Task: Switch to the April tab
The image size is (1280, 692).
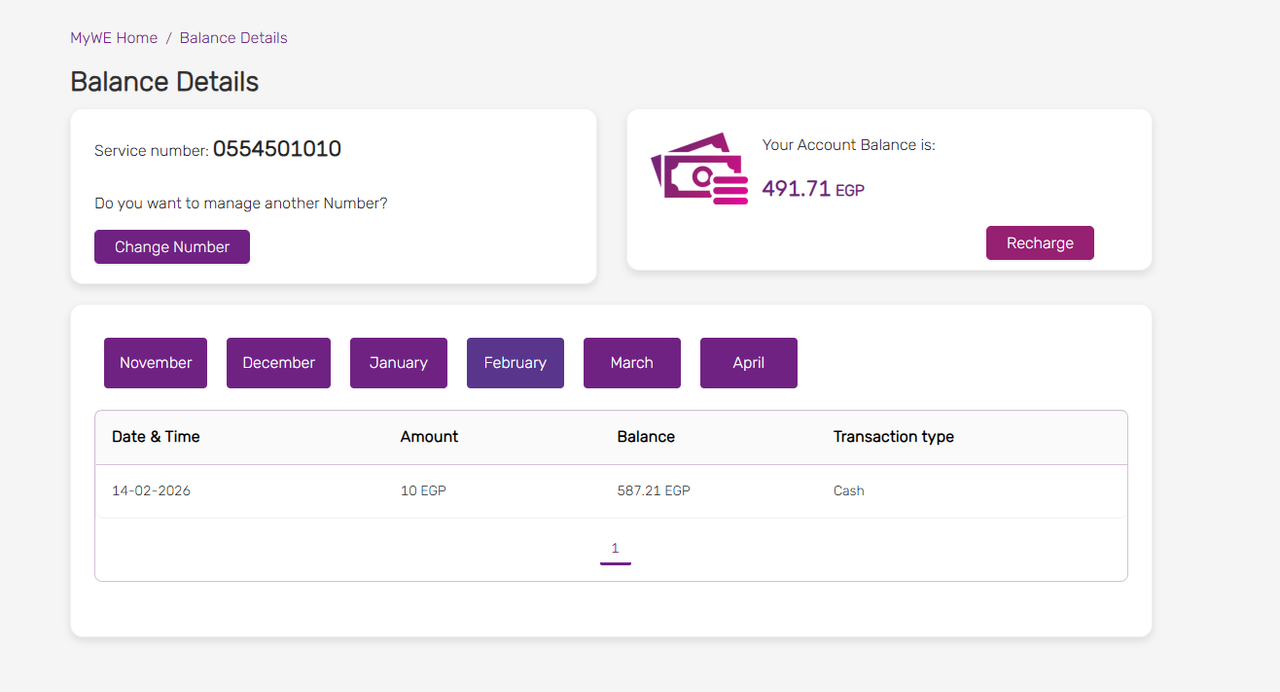Action: [x=748, y=363]
